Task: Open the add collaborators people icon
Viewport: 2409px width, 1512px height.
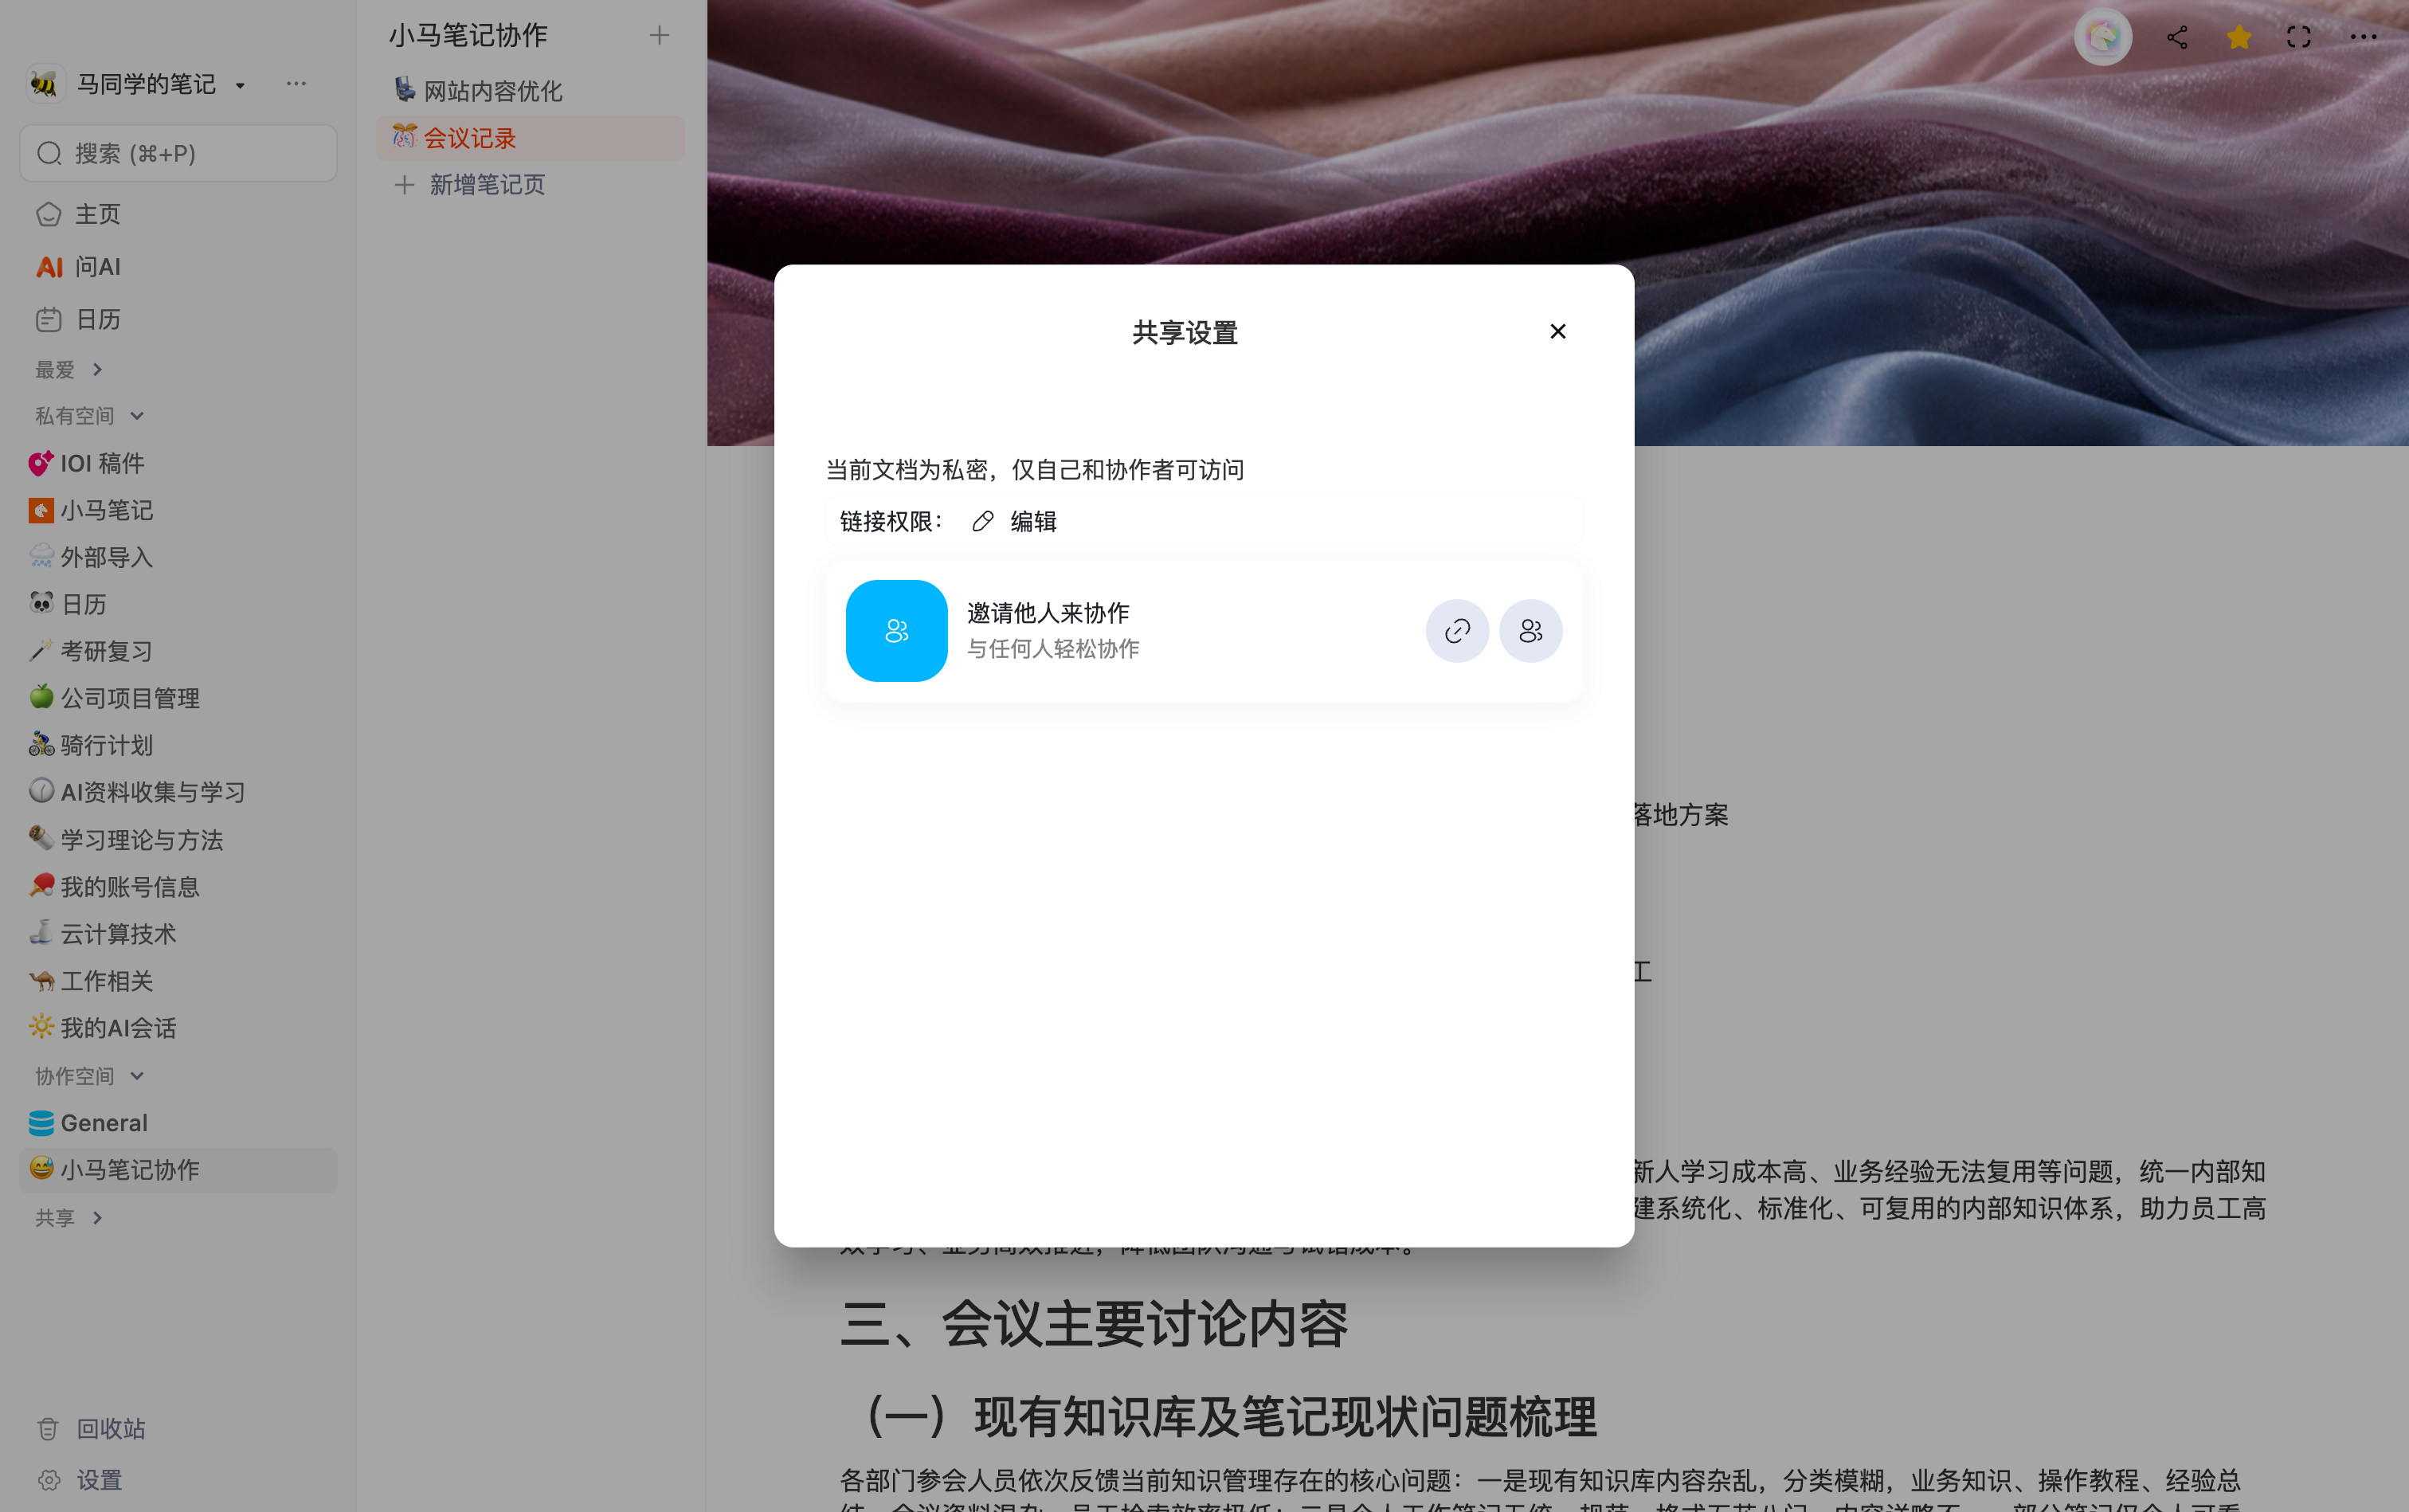Action: pos(1530,631)
